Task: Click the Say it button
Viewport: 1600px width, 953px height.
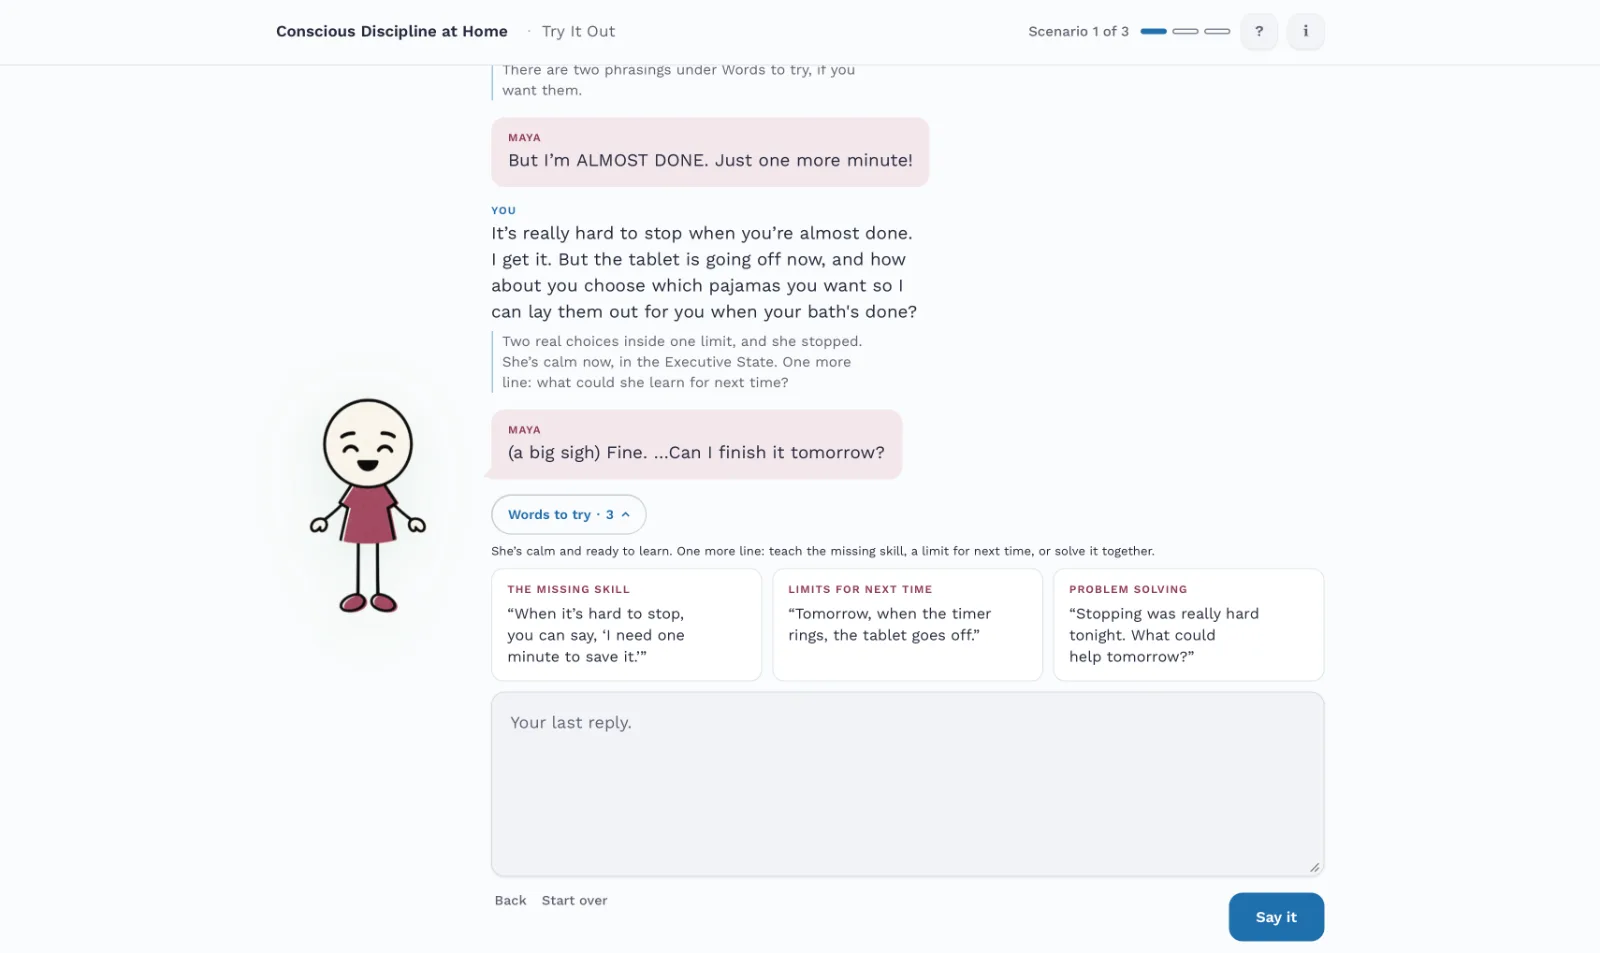Action: coord(1276,917)
